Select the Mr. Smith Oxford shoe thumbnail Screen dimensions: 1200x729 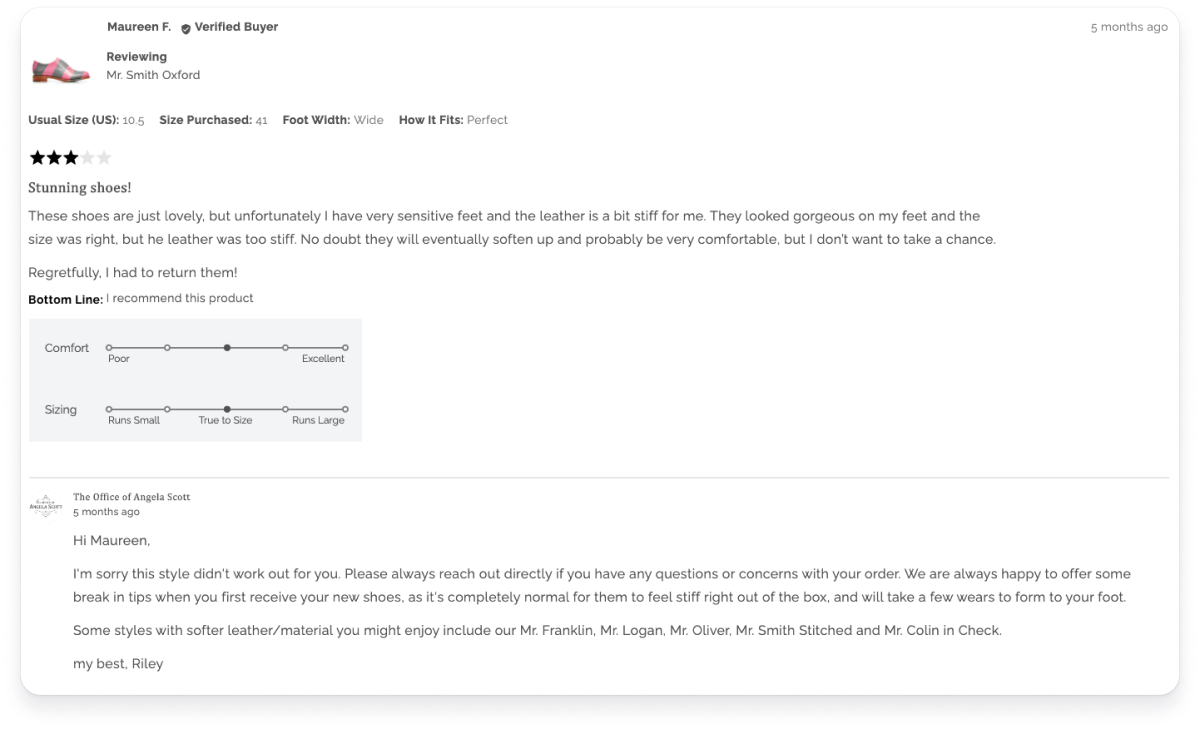click(60, 68)
